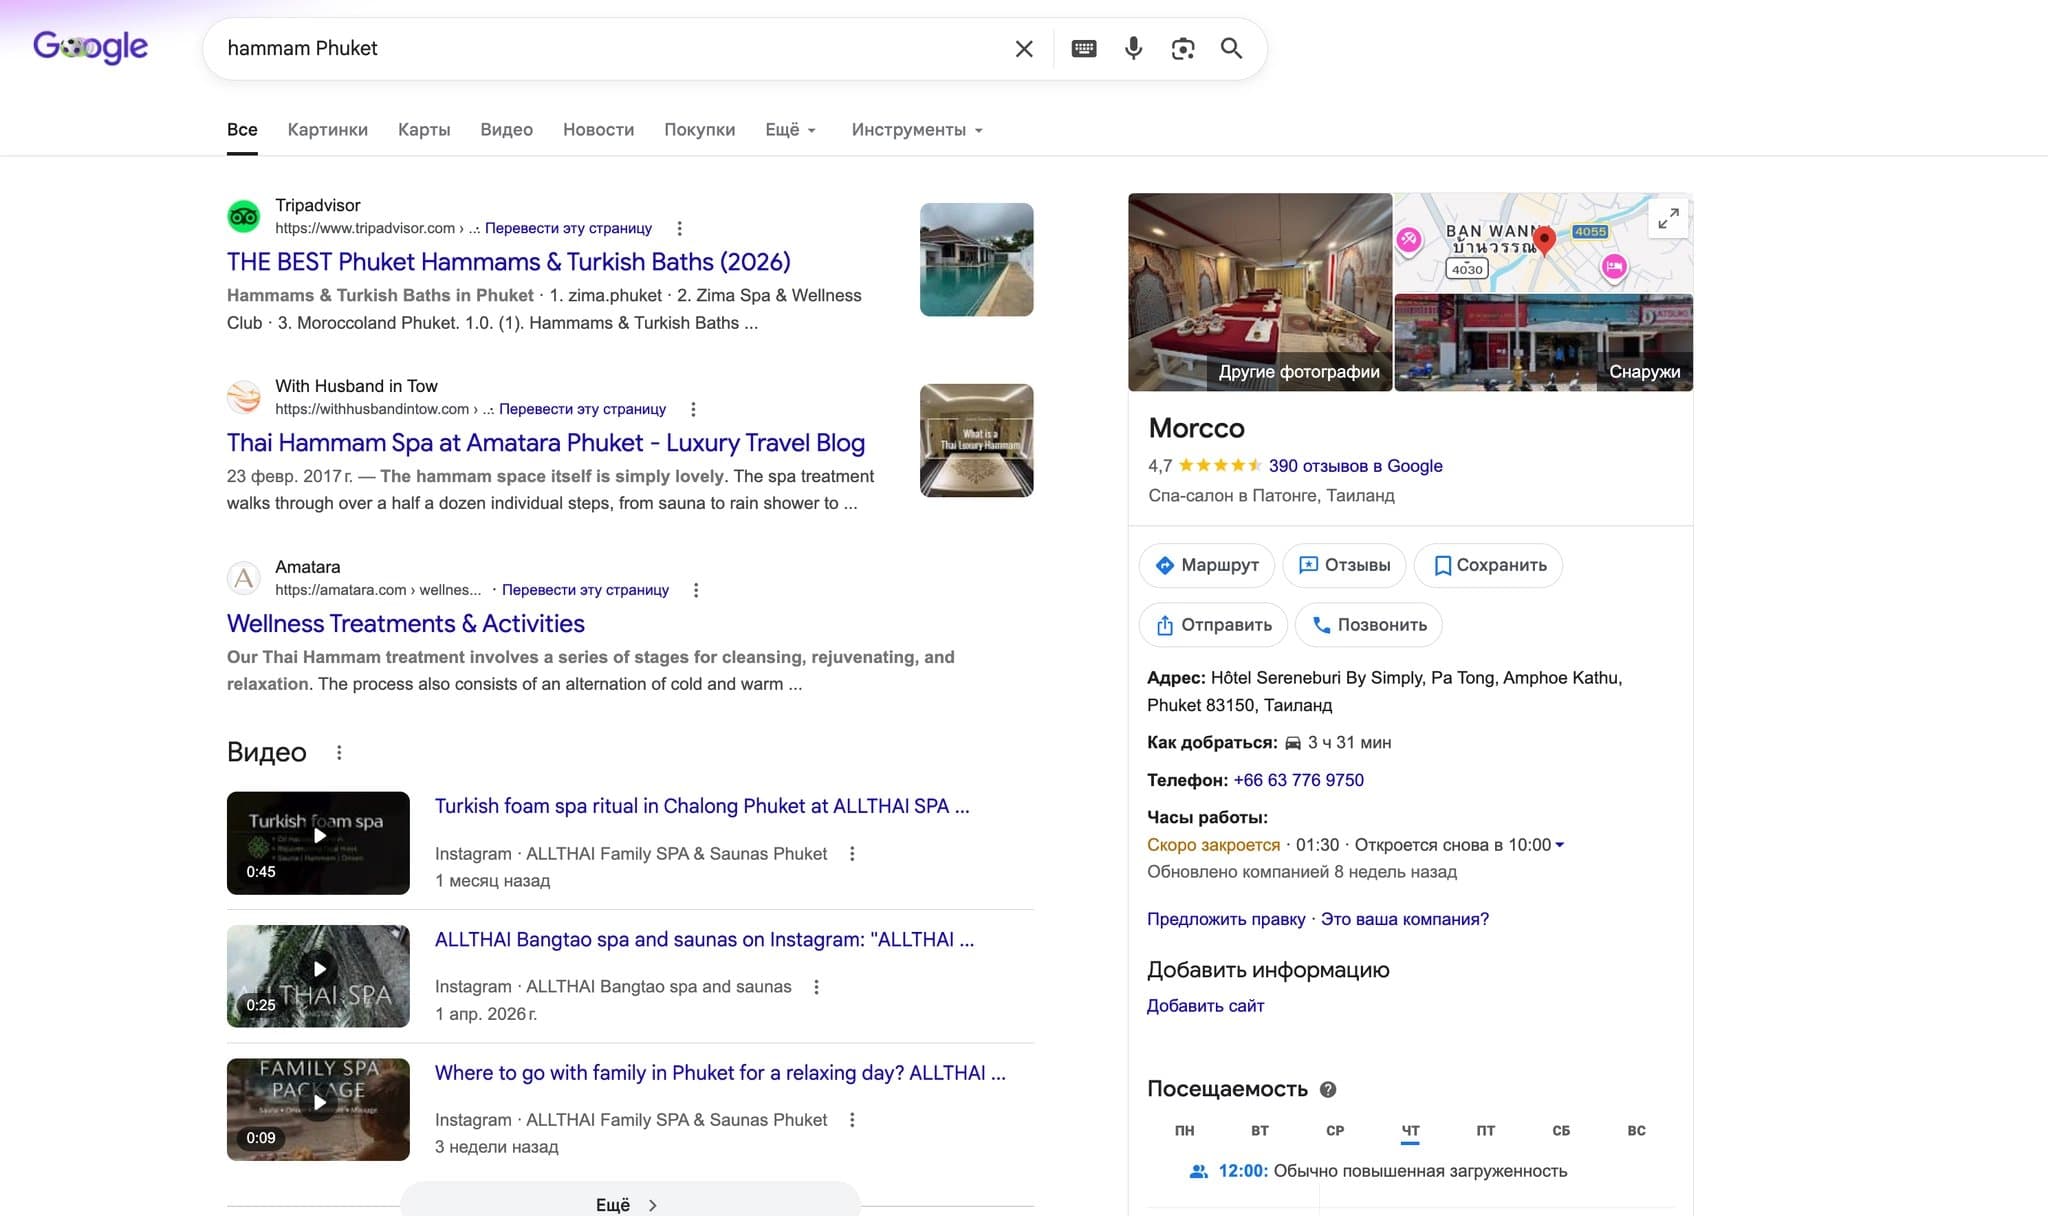
Task: Play the Turkish foam spa video thumbnail
Action: (x=318, y=843)
